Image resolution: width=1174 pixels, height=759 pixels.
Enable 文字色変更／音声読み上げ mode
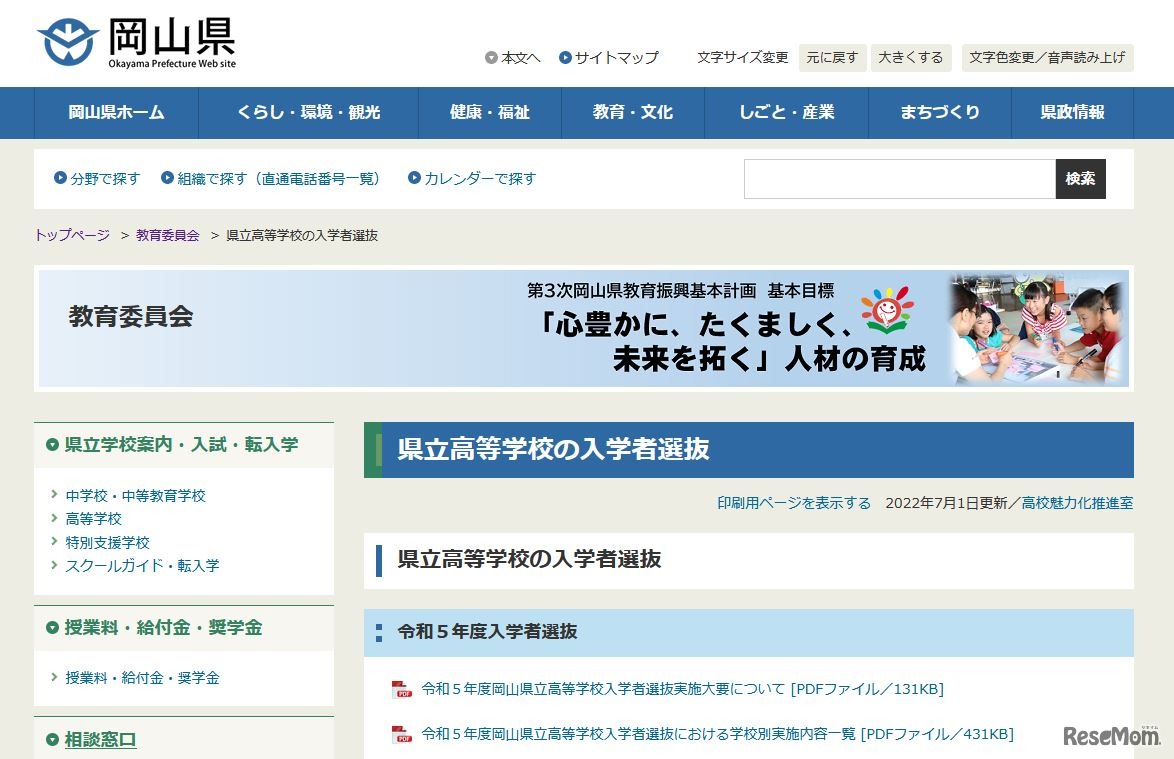pyautogui.click(x=1047, y=58)
